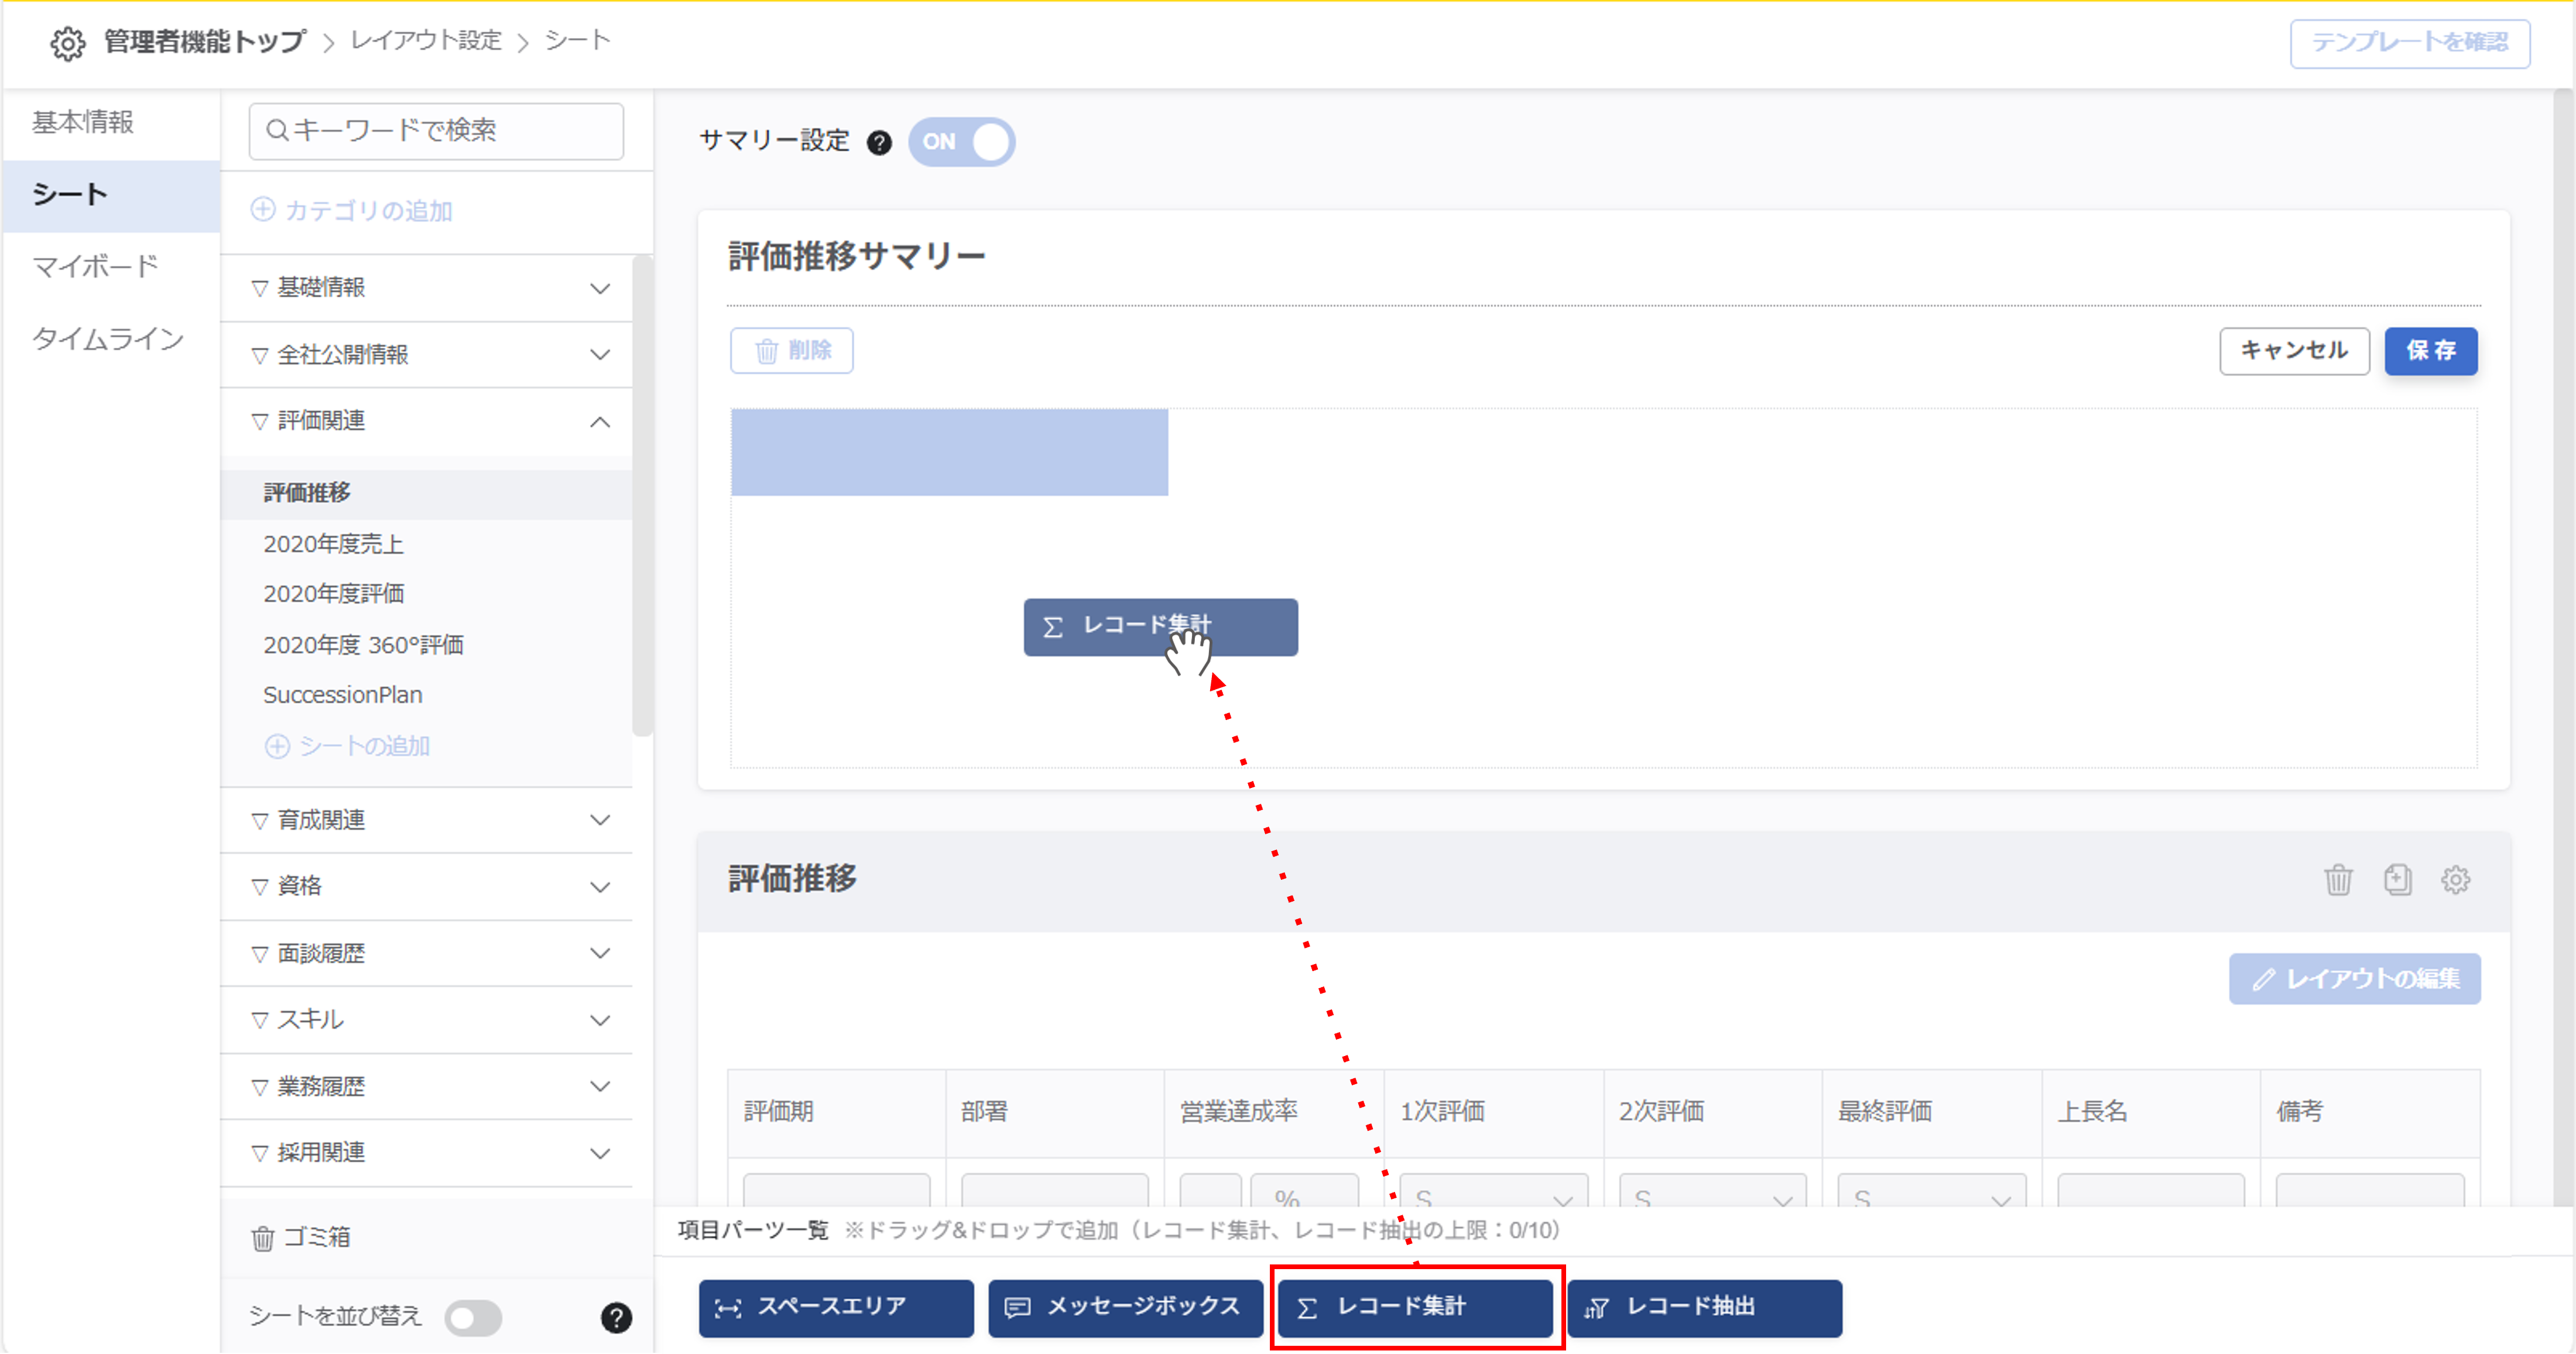Screen dimensions: 2576x1354
Task: Click the plus icon for カテゴリの追加
Action: pos(263,210)
